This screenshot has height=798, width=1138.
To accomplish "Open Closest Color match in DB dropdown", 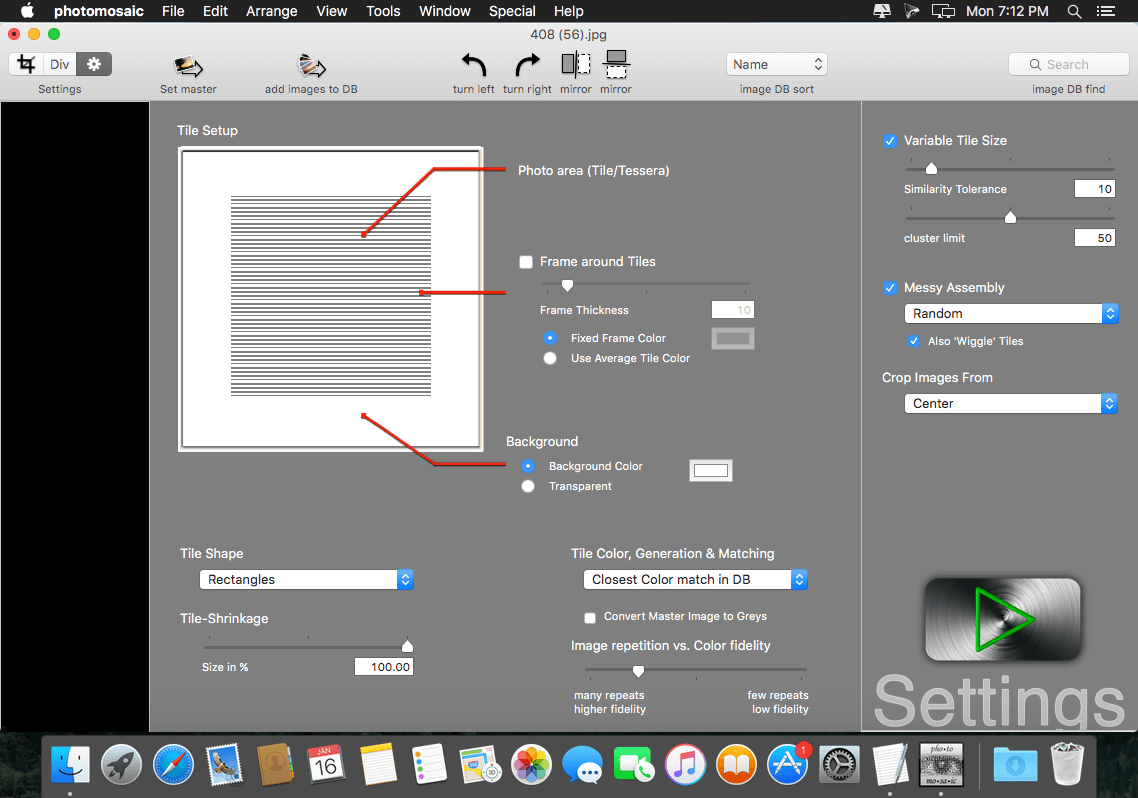I will click(x=695, y=580).
